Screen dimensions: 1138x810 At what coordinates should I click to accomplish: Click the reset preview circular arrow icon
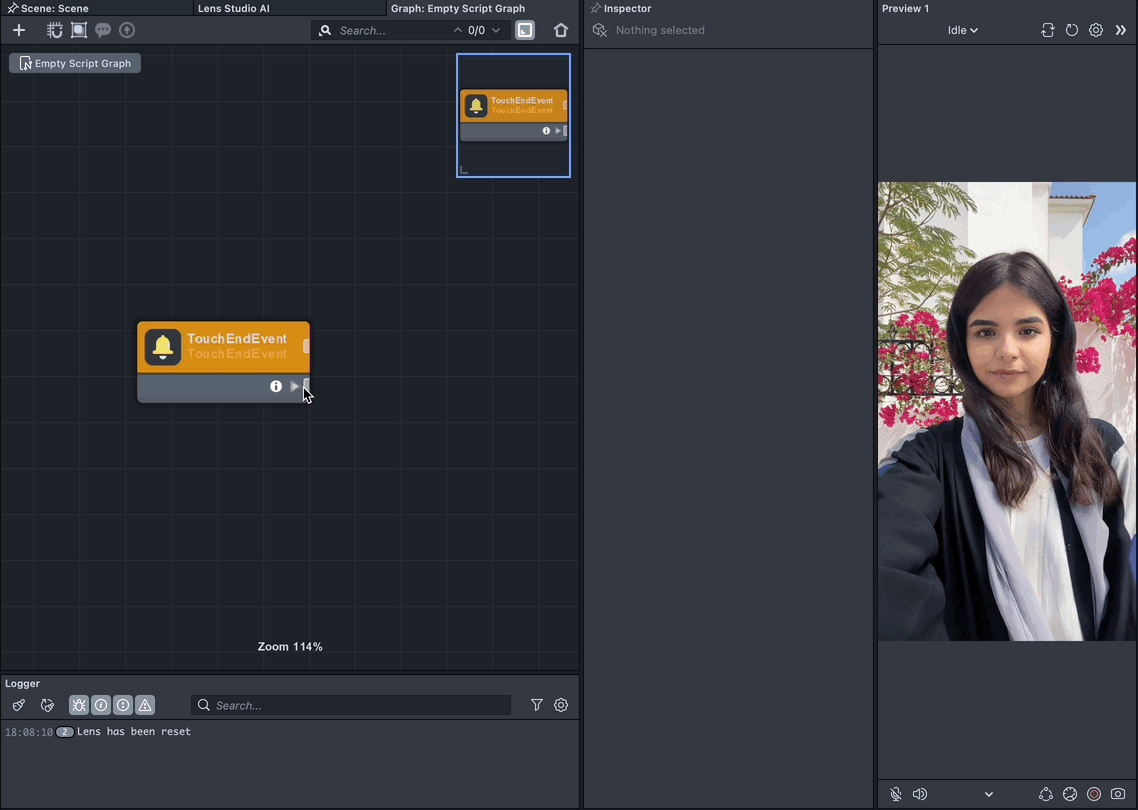point(1072,30)
